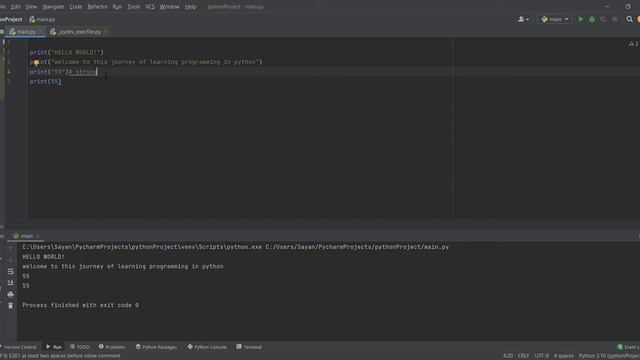
Task: Open the user account icon dropdown
Action: [x=523, y=19]
